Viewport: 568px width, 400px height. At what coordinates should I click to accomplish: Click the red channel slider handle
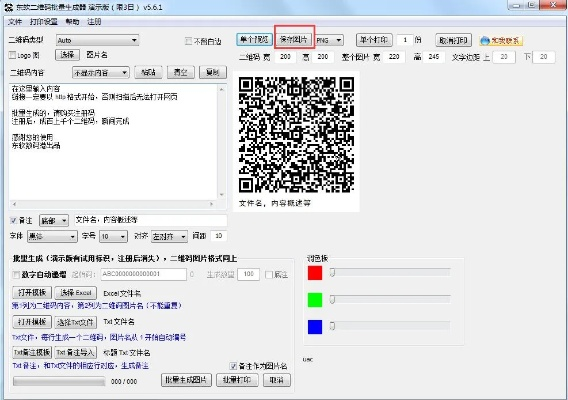(x=332, y=272)
